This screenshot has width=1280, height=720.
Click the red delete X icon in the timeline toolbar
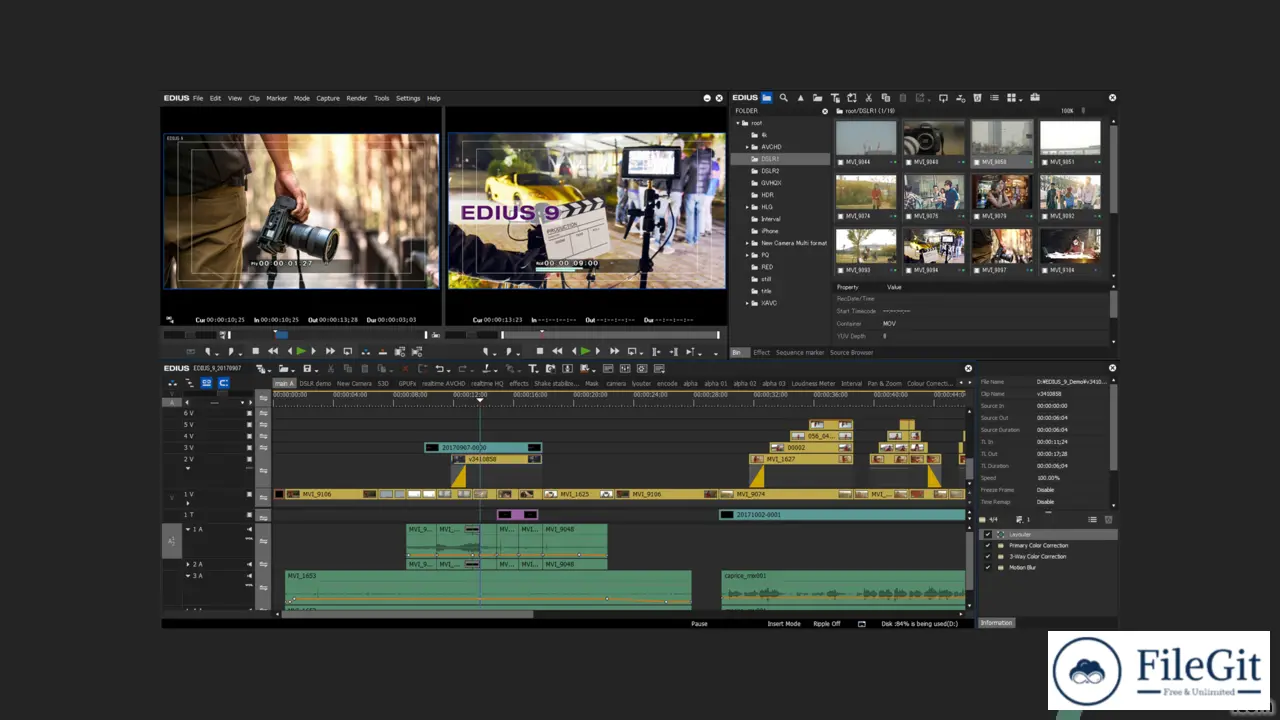pyautogui.click(x=405, y=369)
